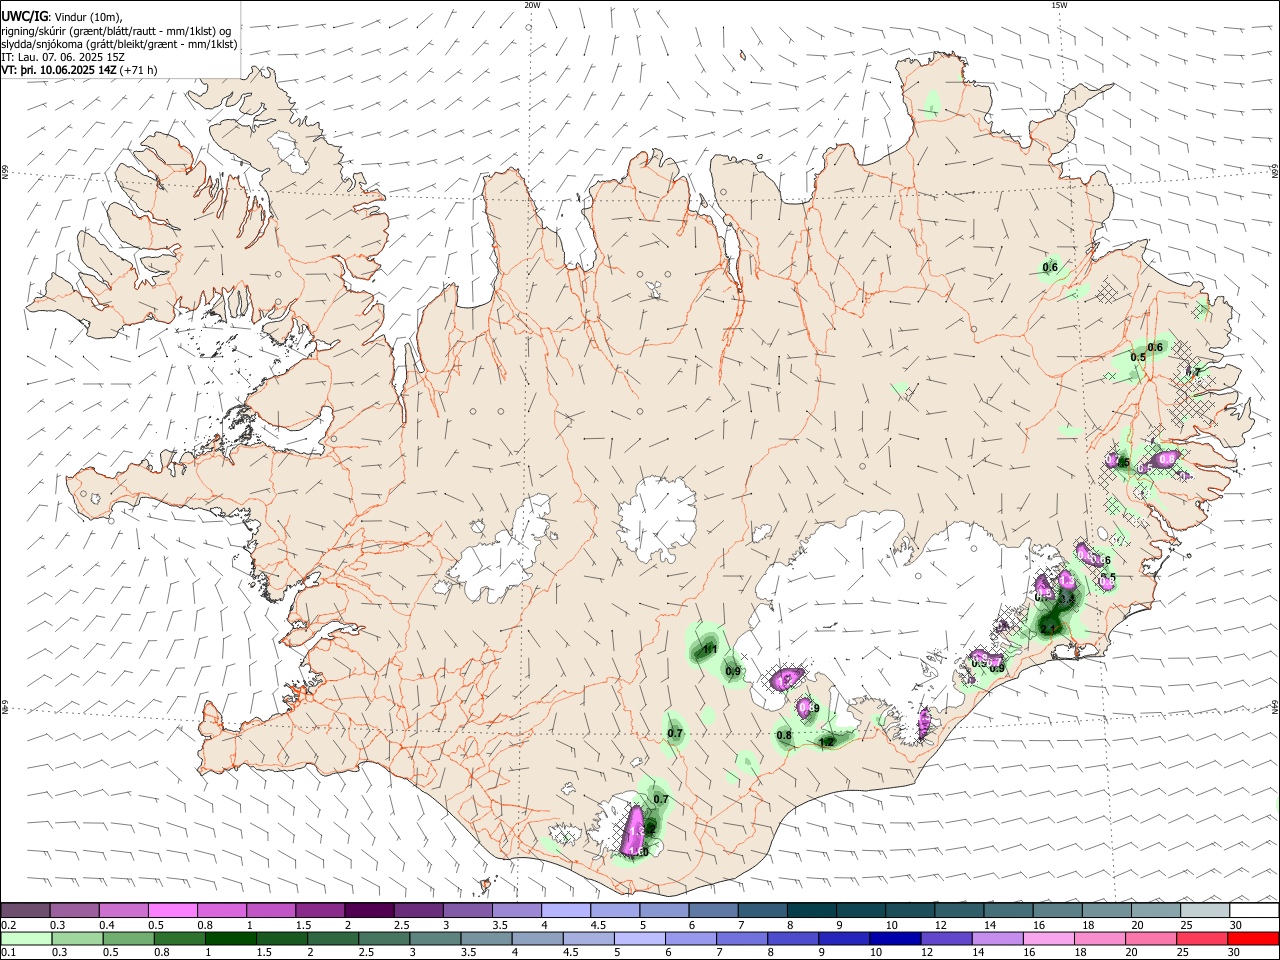
Task: Pick the white 30 swatch in the snow legend
Action: 1254,910
